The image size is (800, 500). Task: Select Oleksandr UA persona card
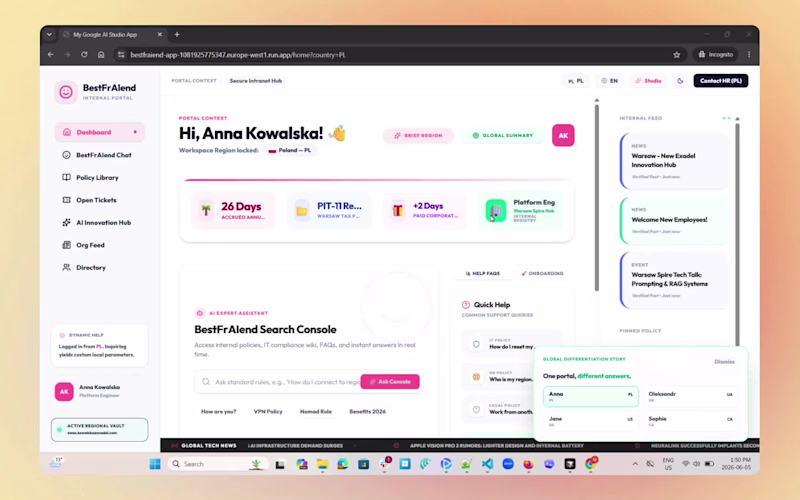(690, 396)
